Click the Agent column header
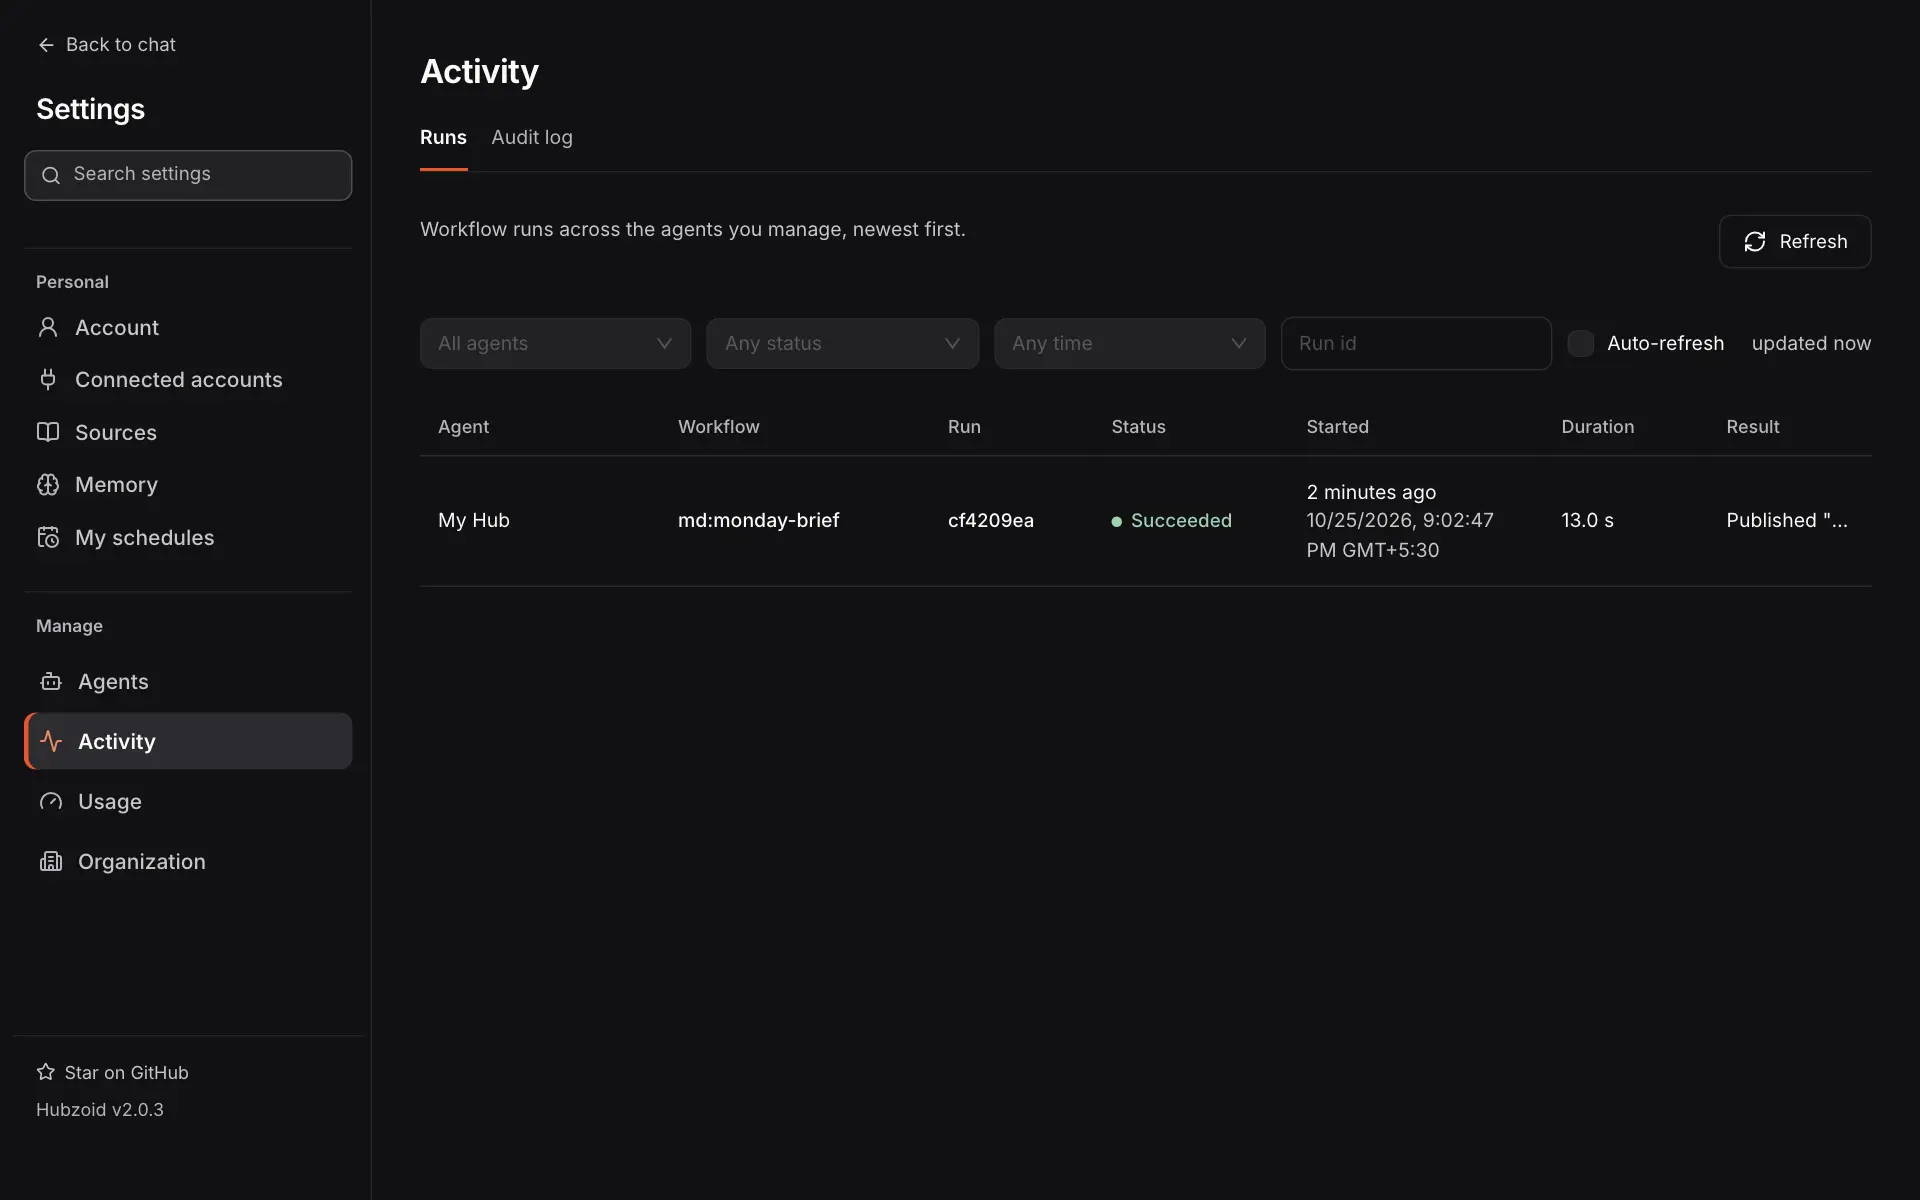 [x=463, y=426]
